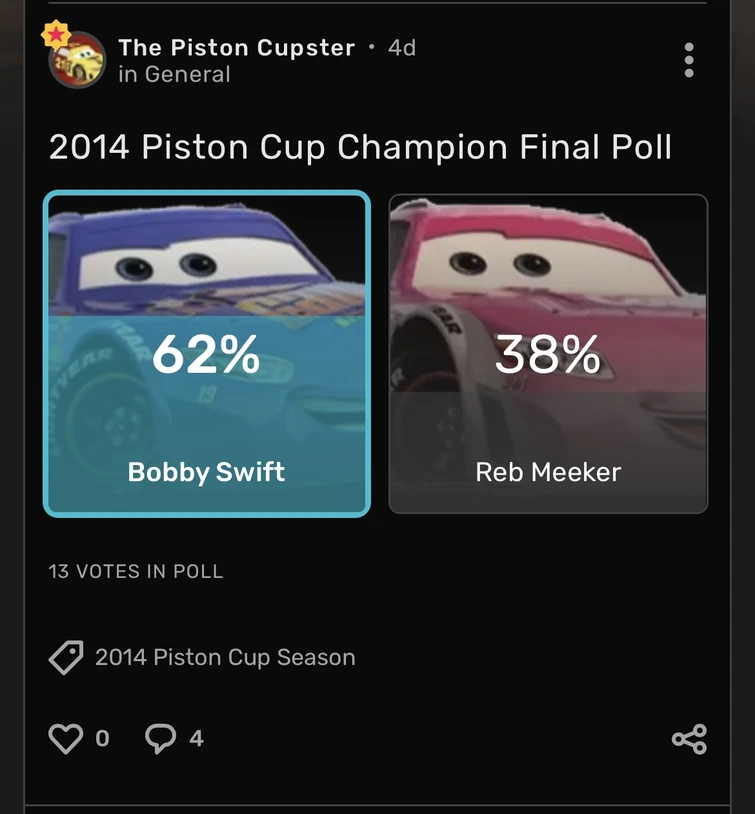The height and width of the screenshot is (814, 755).
Task: Like the post with the heart icon
Action: (x=66, y=739)
